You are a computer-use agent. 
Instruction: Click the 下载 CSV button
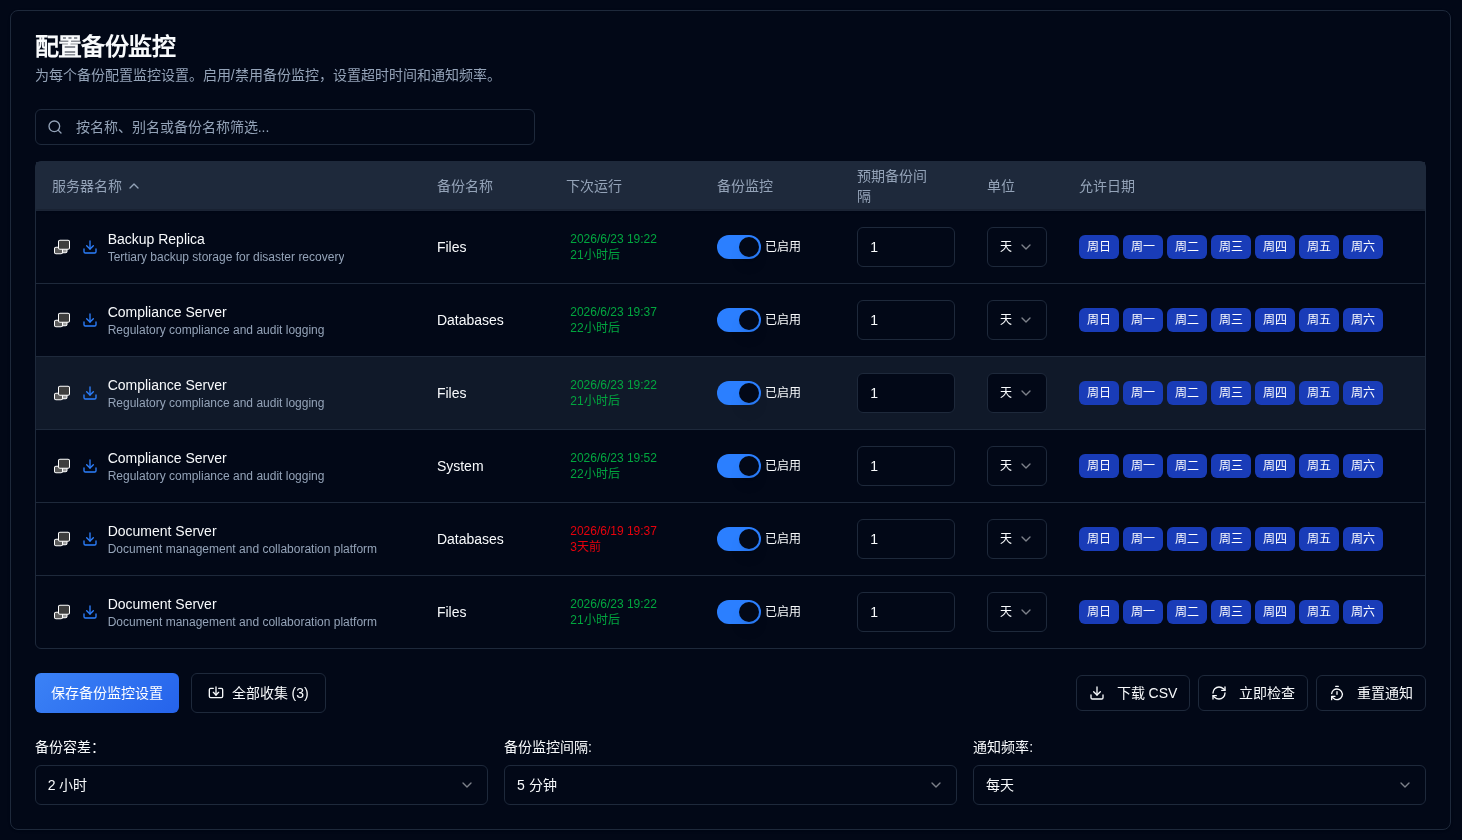click(x=1133, y=693)
